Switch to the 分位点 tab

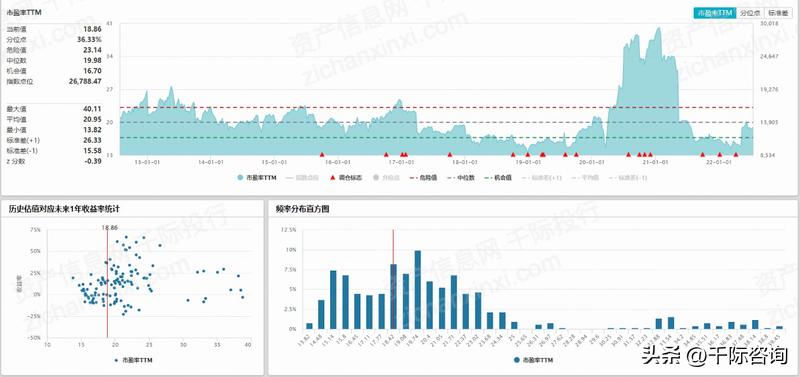pos(750,13)
